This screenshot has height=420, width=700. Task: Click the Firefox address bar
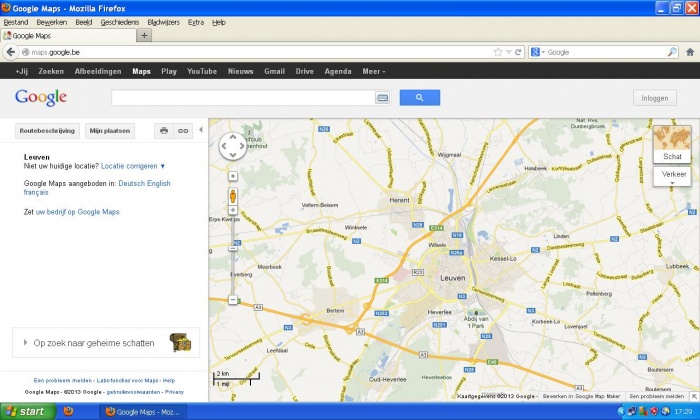tap(259, 52)
